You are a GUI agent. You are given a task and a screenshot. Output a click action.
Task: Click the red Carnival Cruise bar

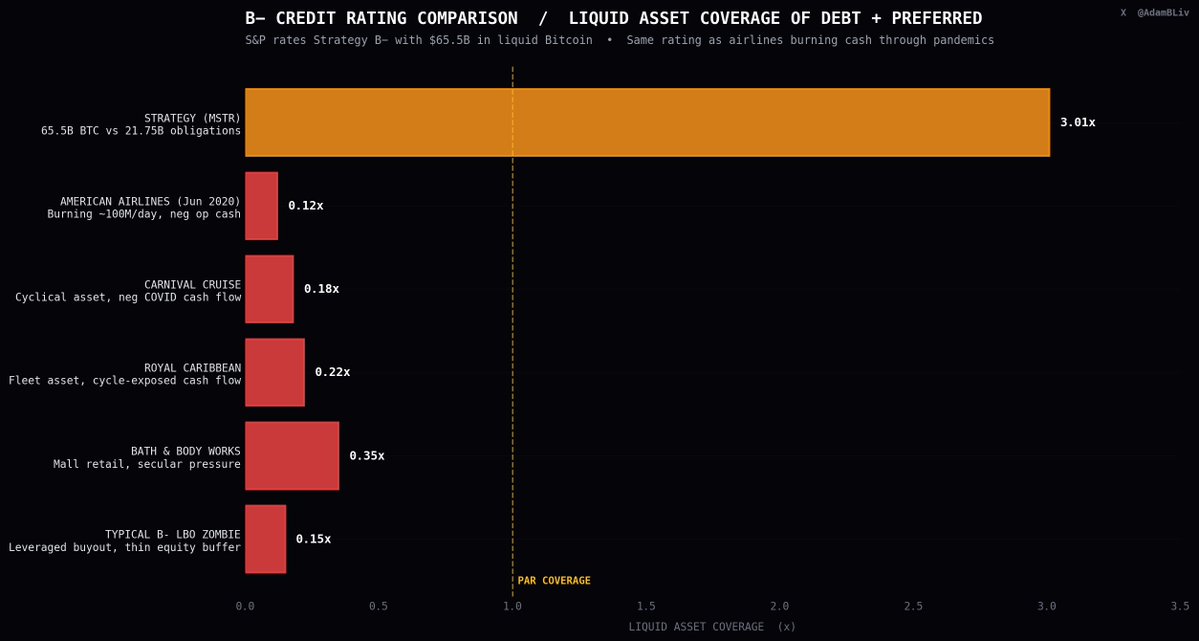click(269, 289)
